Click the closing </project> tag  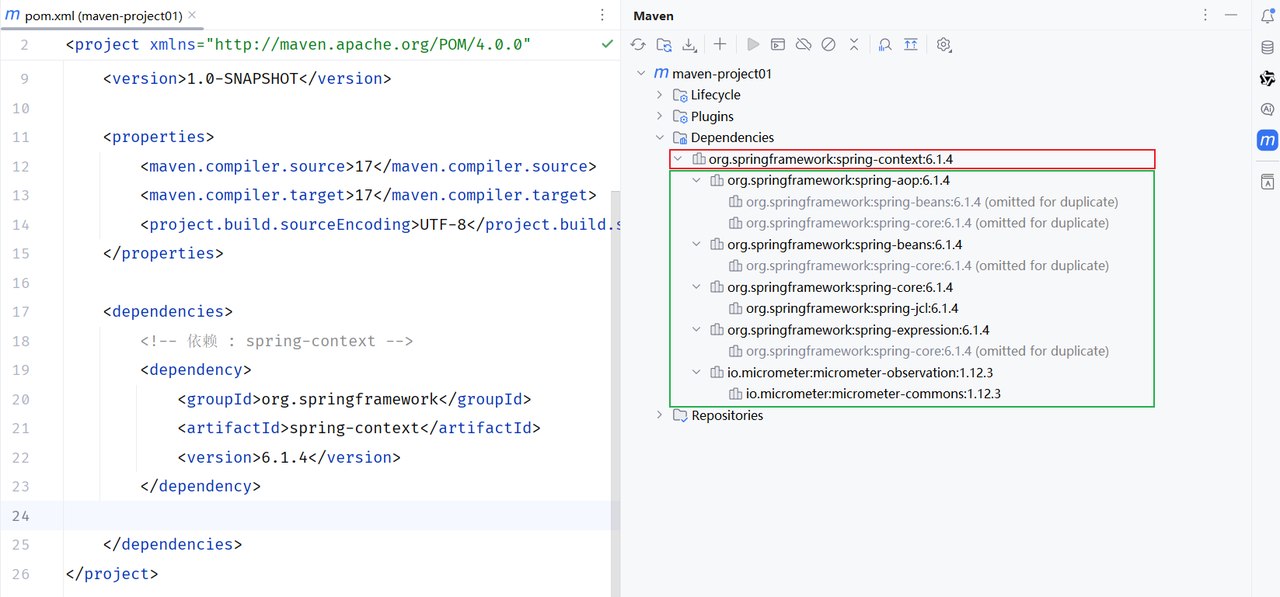coord(112,574)
